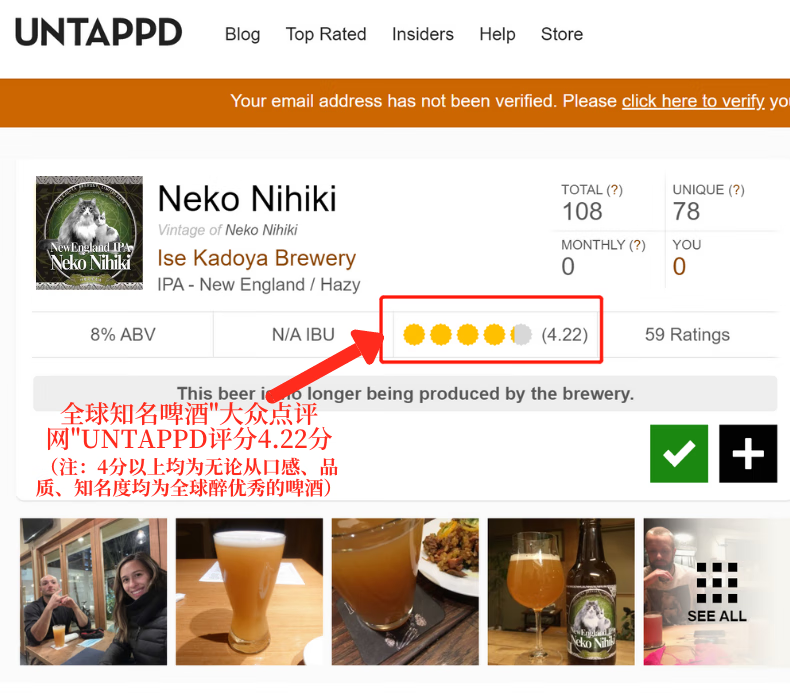Open the Blog menu item

242,34
